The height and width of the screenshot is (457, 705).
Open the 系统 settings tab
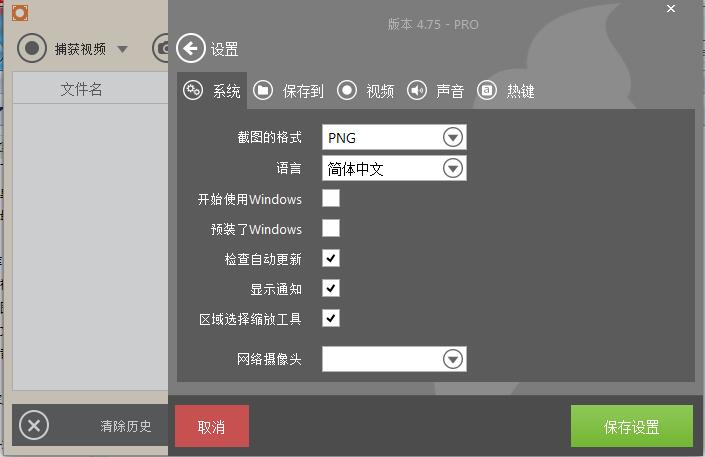click(212, 90)
